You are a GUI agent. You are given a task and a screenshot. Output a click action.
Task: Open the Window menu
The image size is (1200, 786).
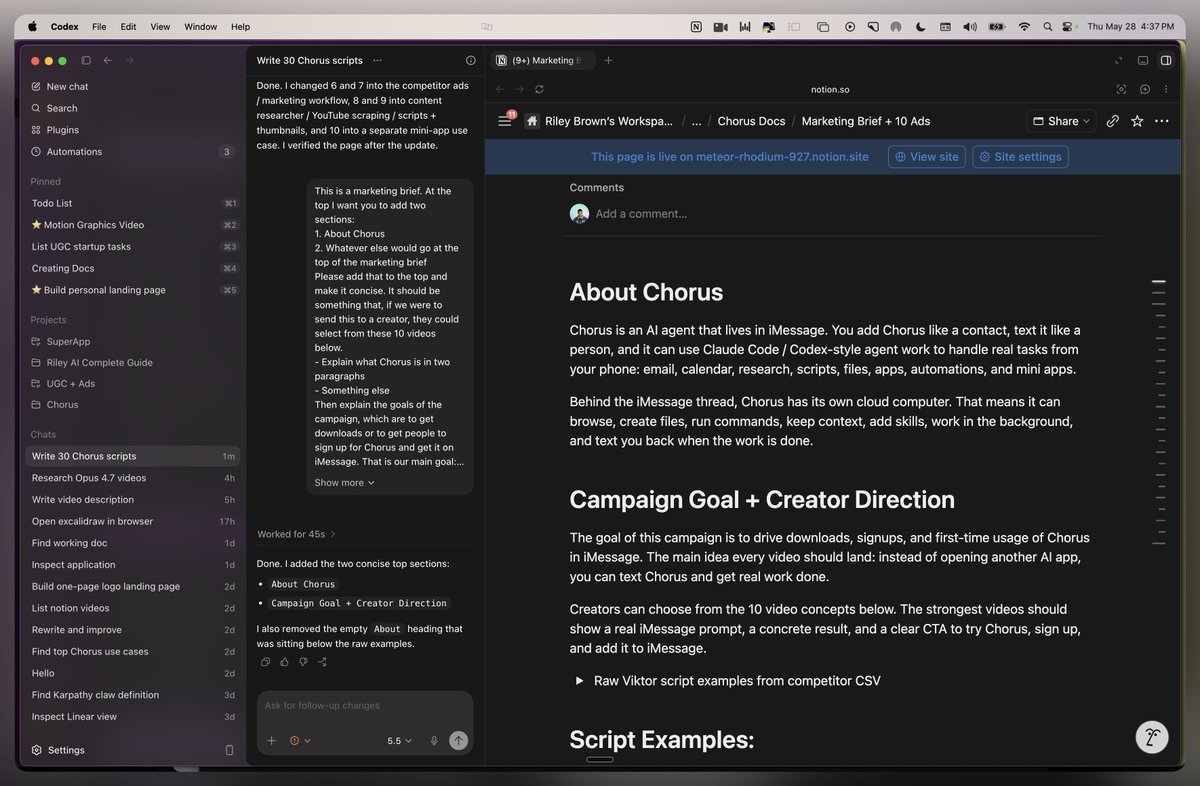pyautogui.click(x=200, y=27)
